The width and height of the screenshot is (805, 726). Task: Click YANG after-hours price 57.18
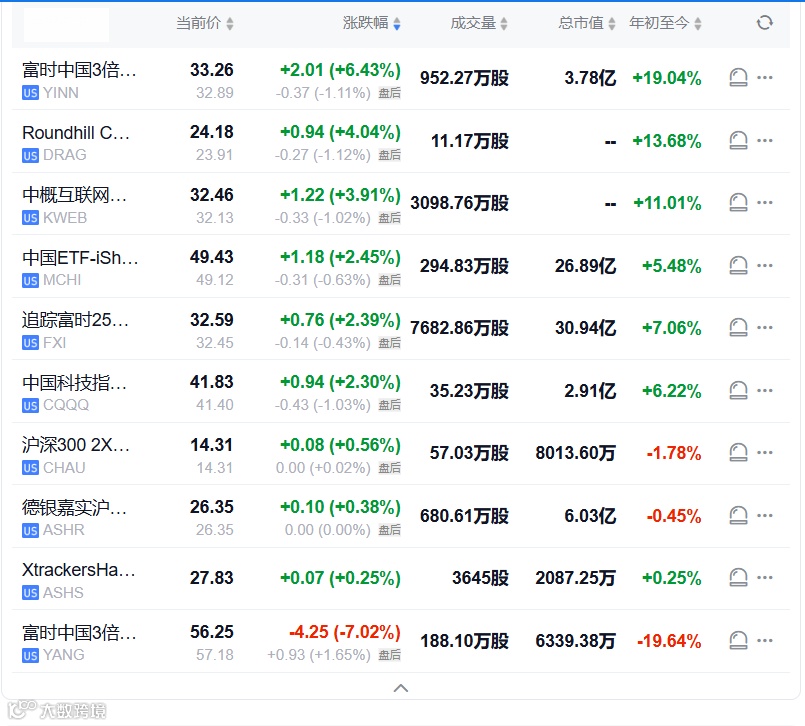click(x=215, y=655)
